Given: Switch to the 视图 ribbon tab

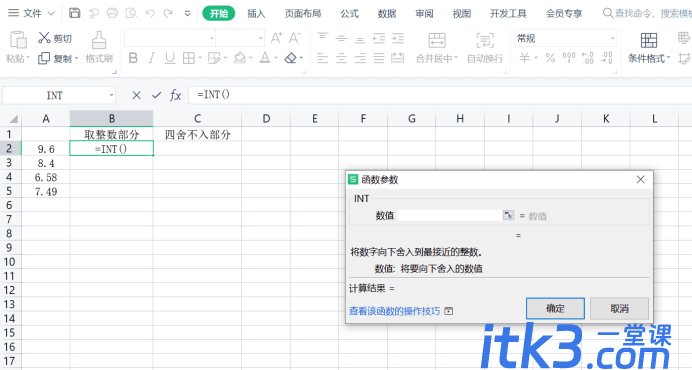Looking at the screenshot, I should (462, 14).
